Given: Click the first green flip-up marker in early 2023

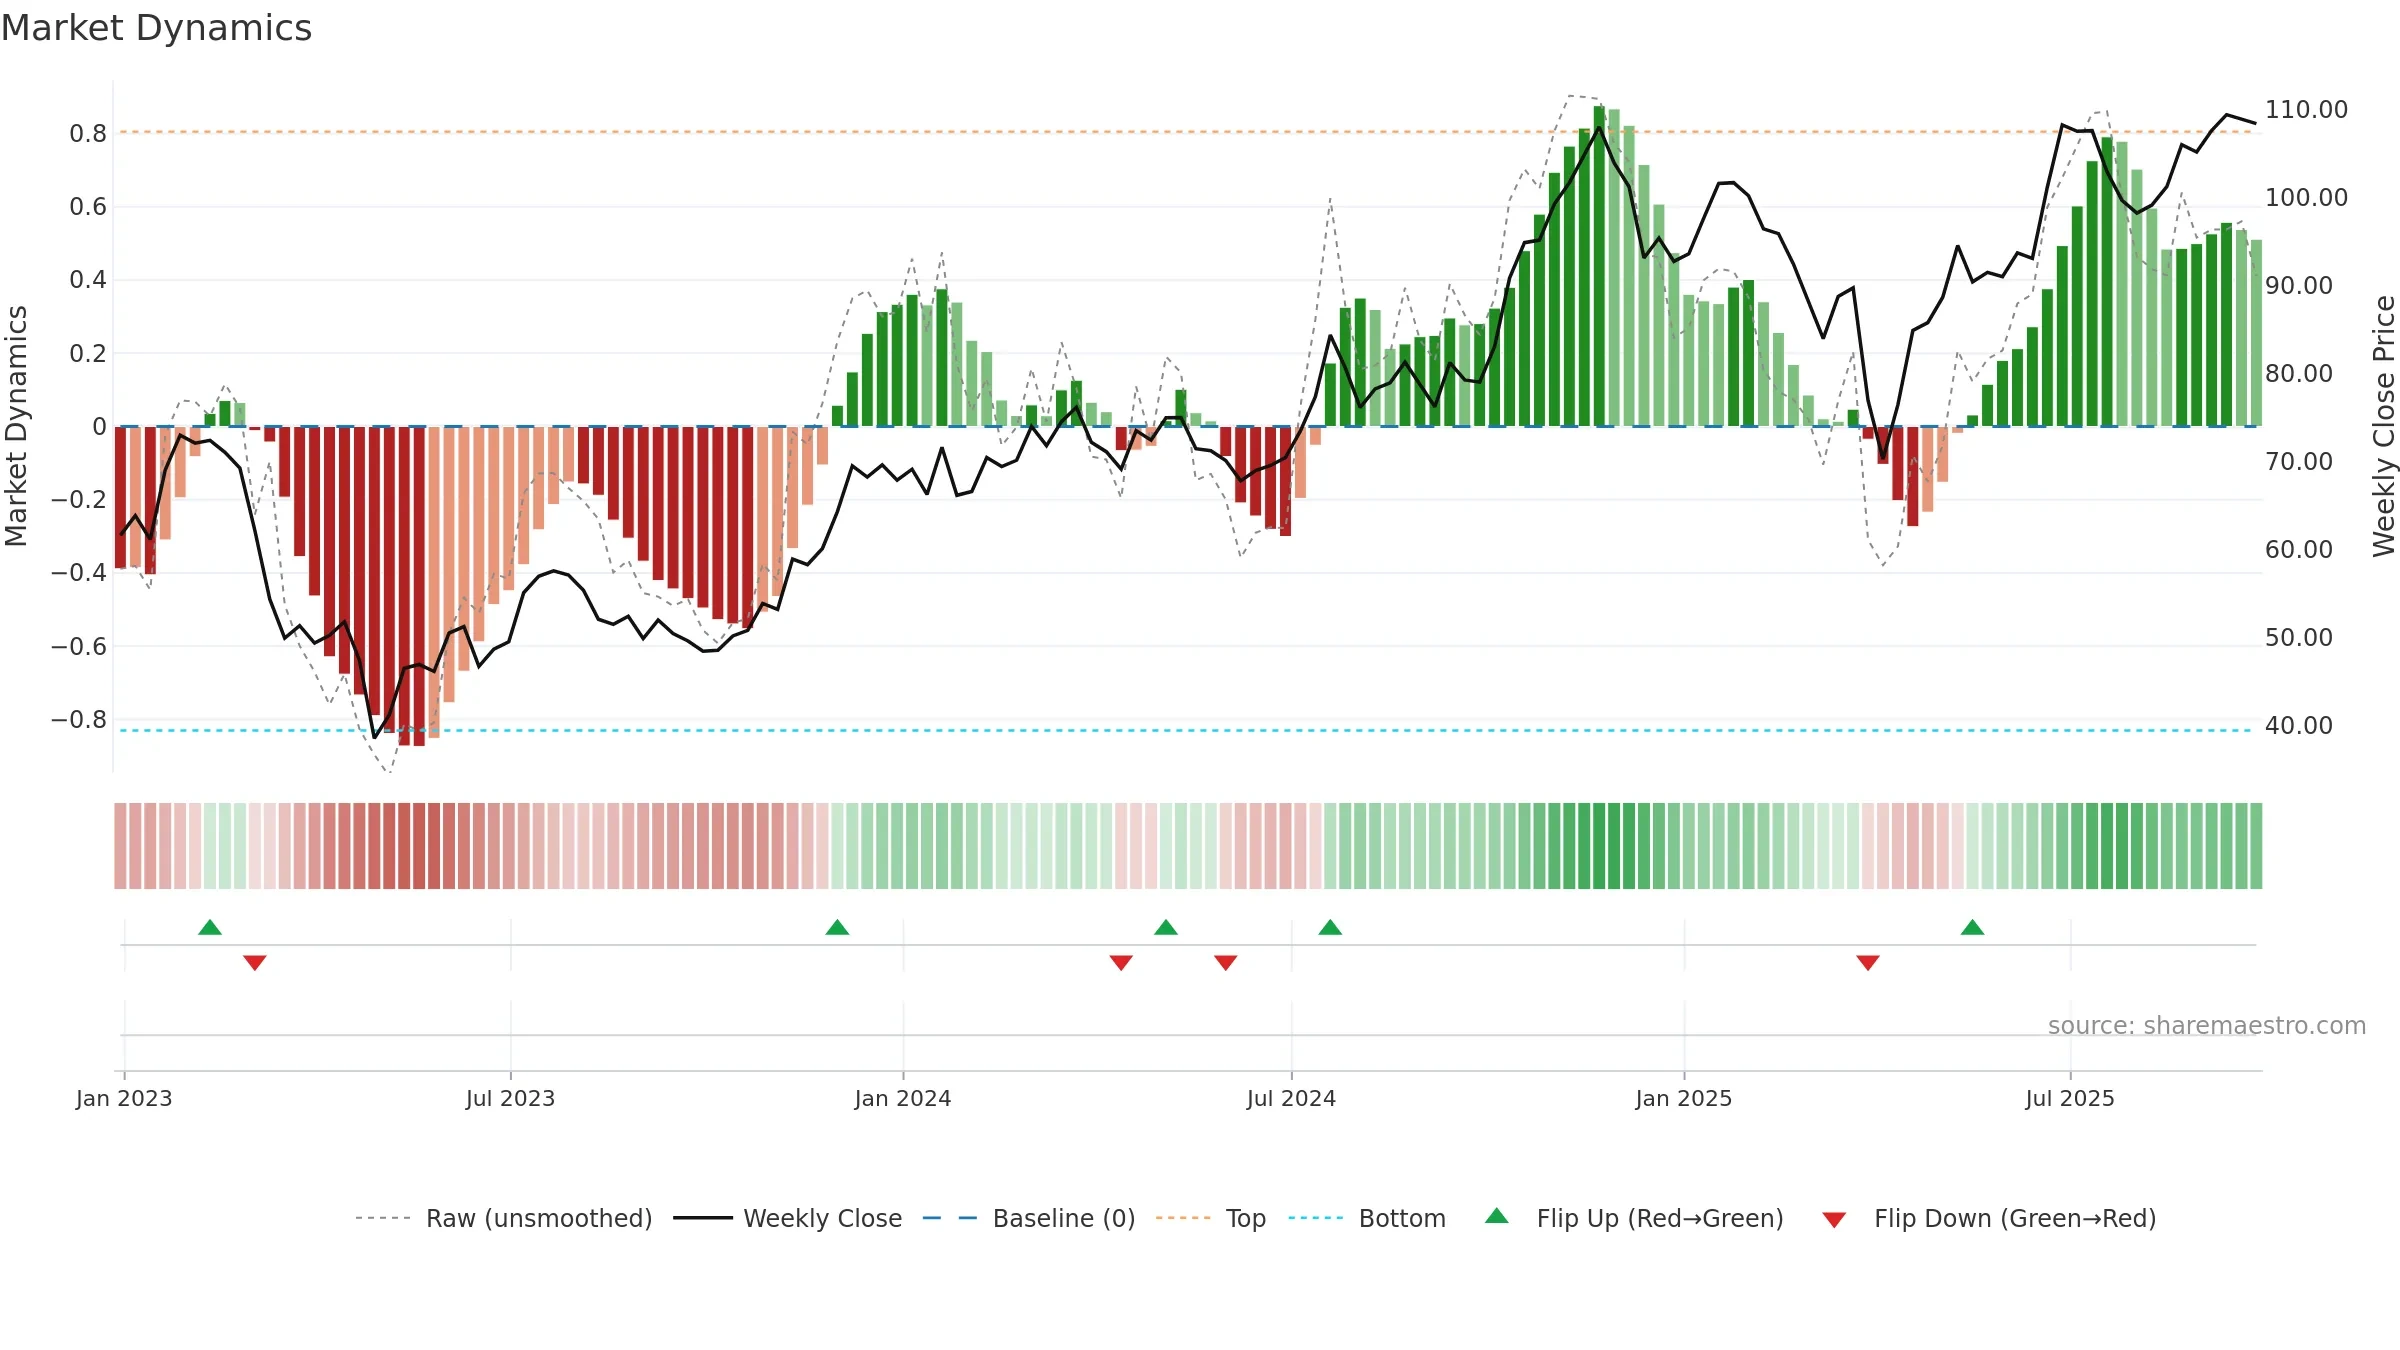Looking at the screenshot, I should (210, 928).
